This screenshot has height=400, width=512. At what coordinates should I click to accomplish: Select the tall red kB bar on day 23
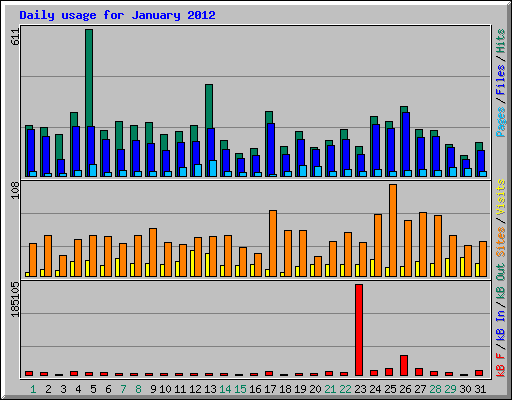click(359, 330)
